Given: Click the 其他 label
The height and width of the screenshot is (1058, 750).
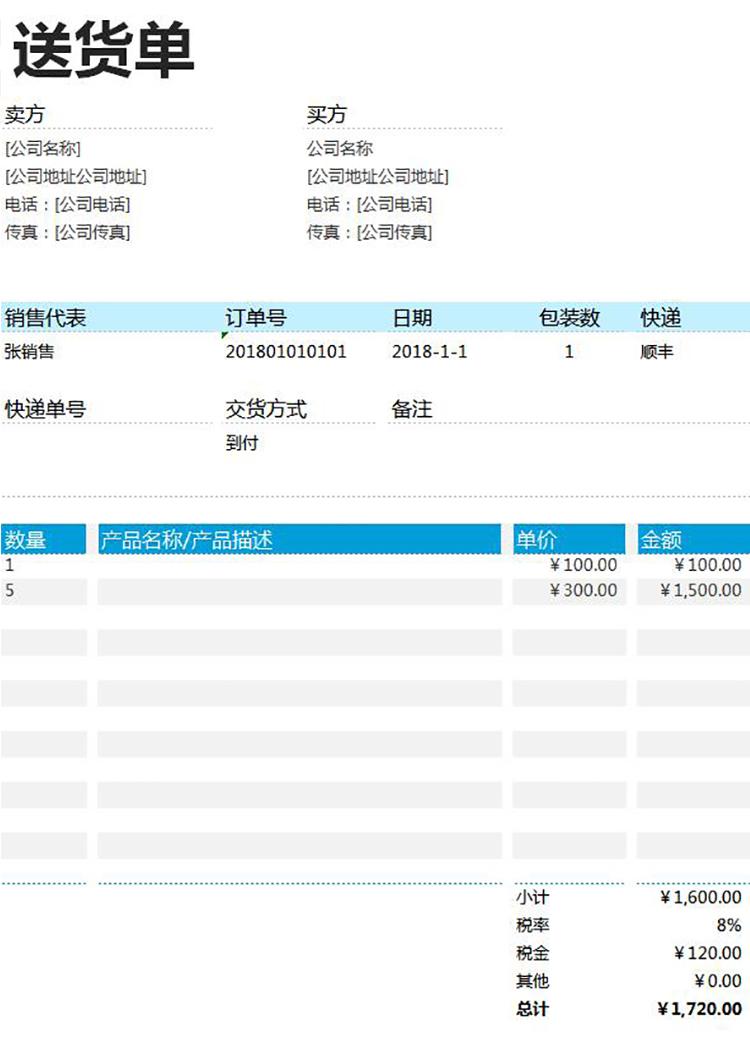Looking at the screenshot, I should tap(533, 980).
